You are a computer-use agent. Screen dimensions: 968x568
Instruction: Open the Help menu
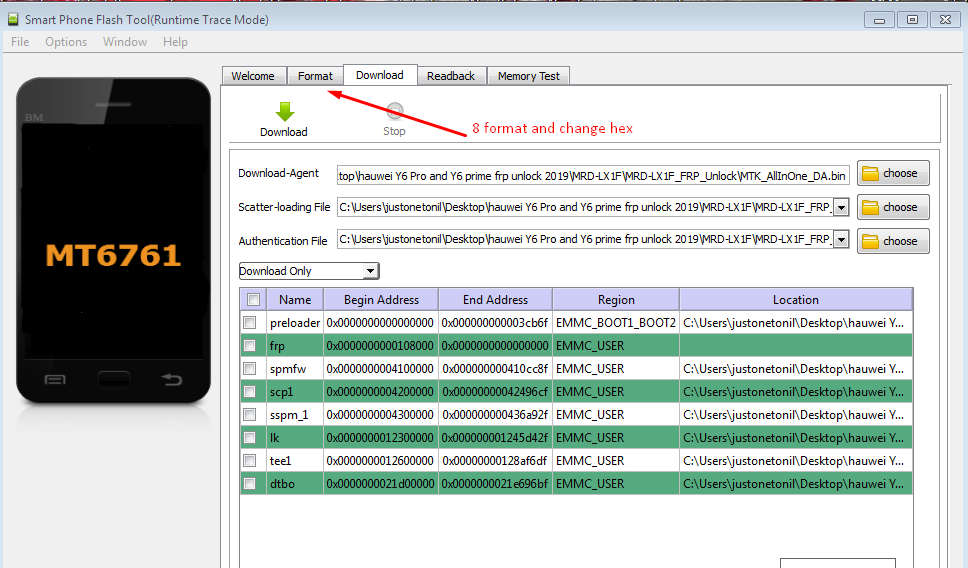[x=175, y=42]
